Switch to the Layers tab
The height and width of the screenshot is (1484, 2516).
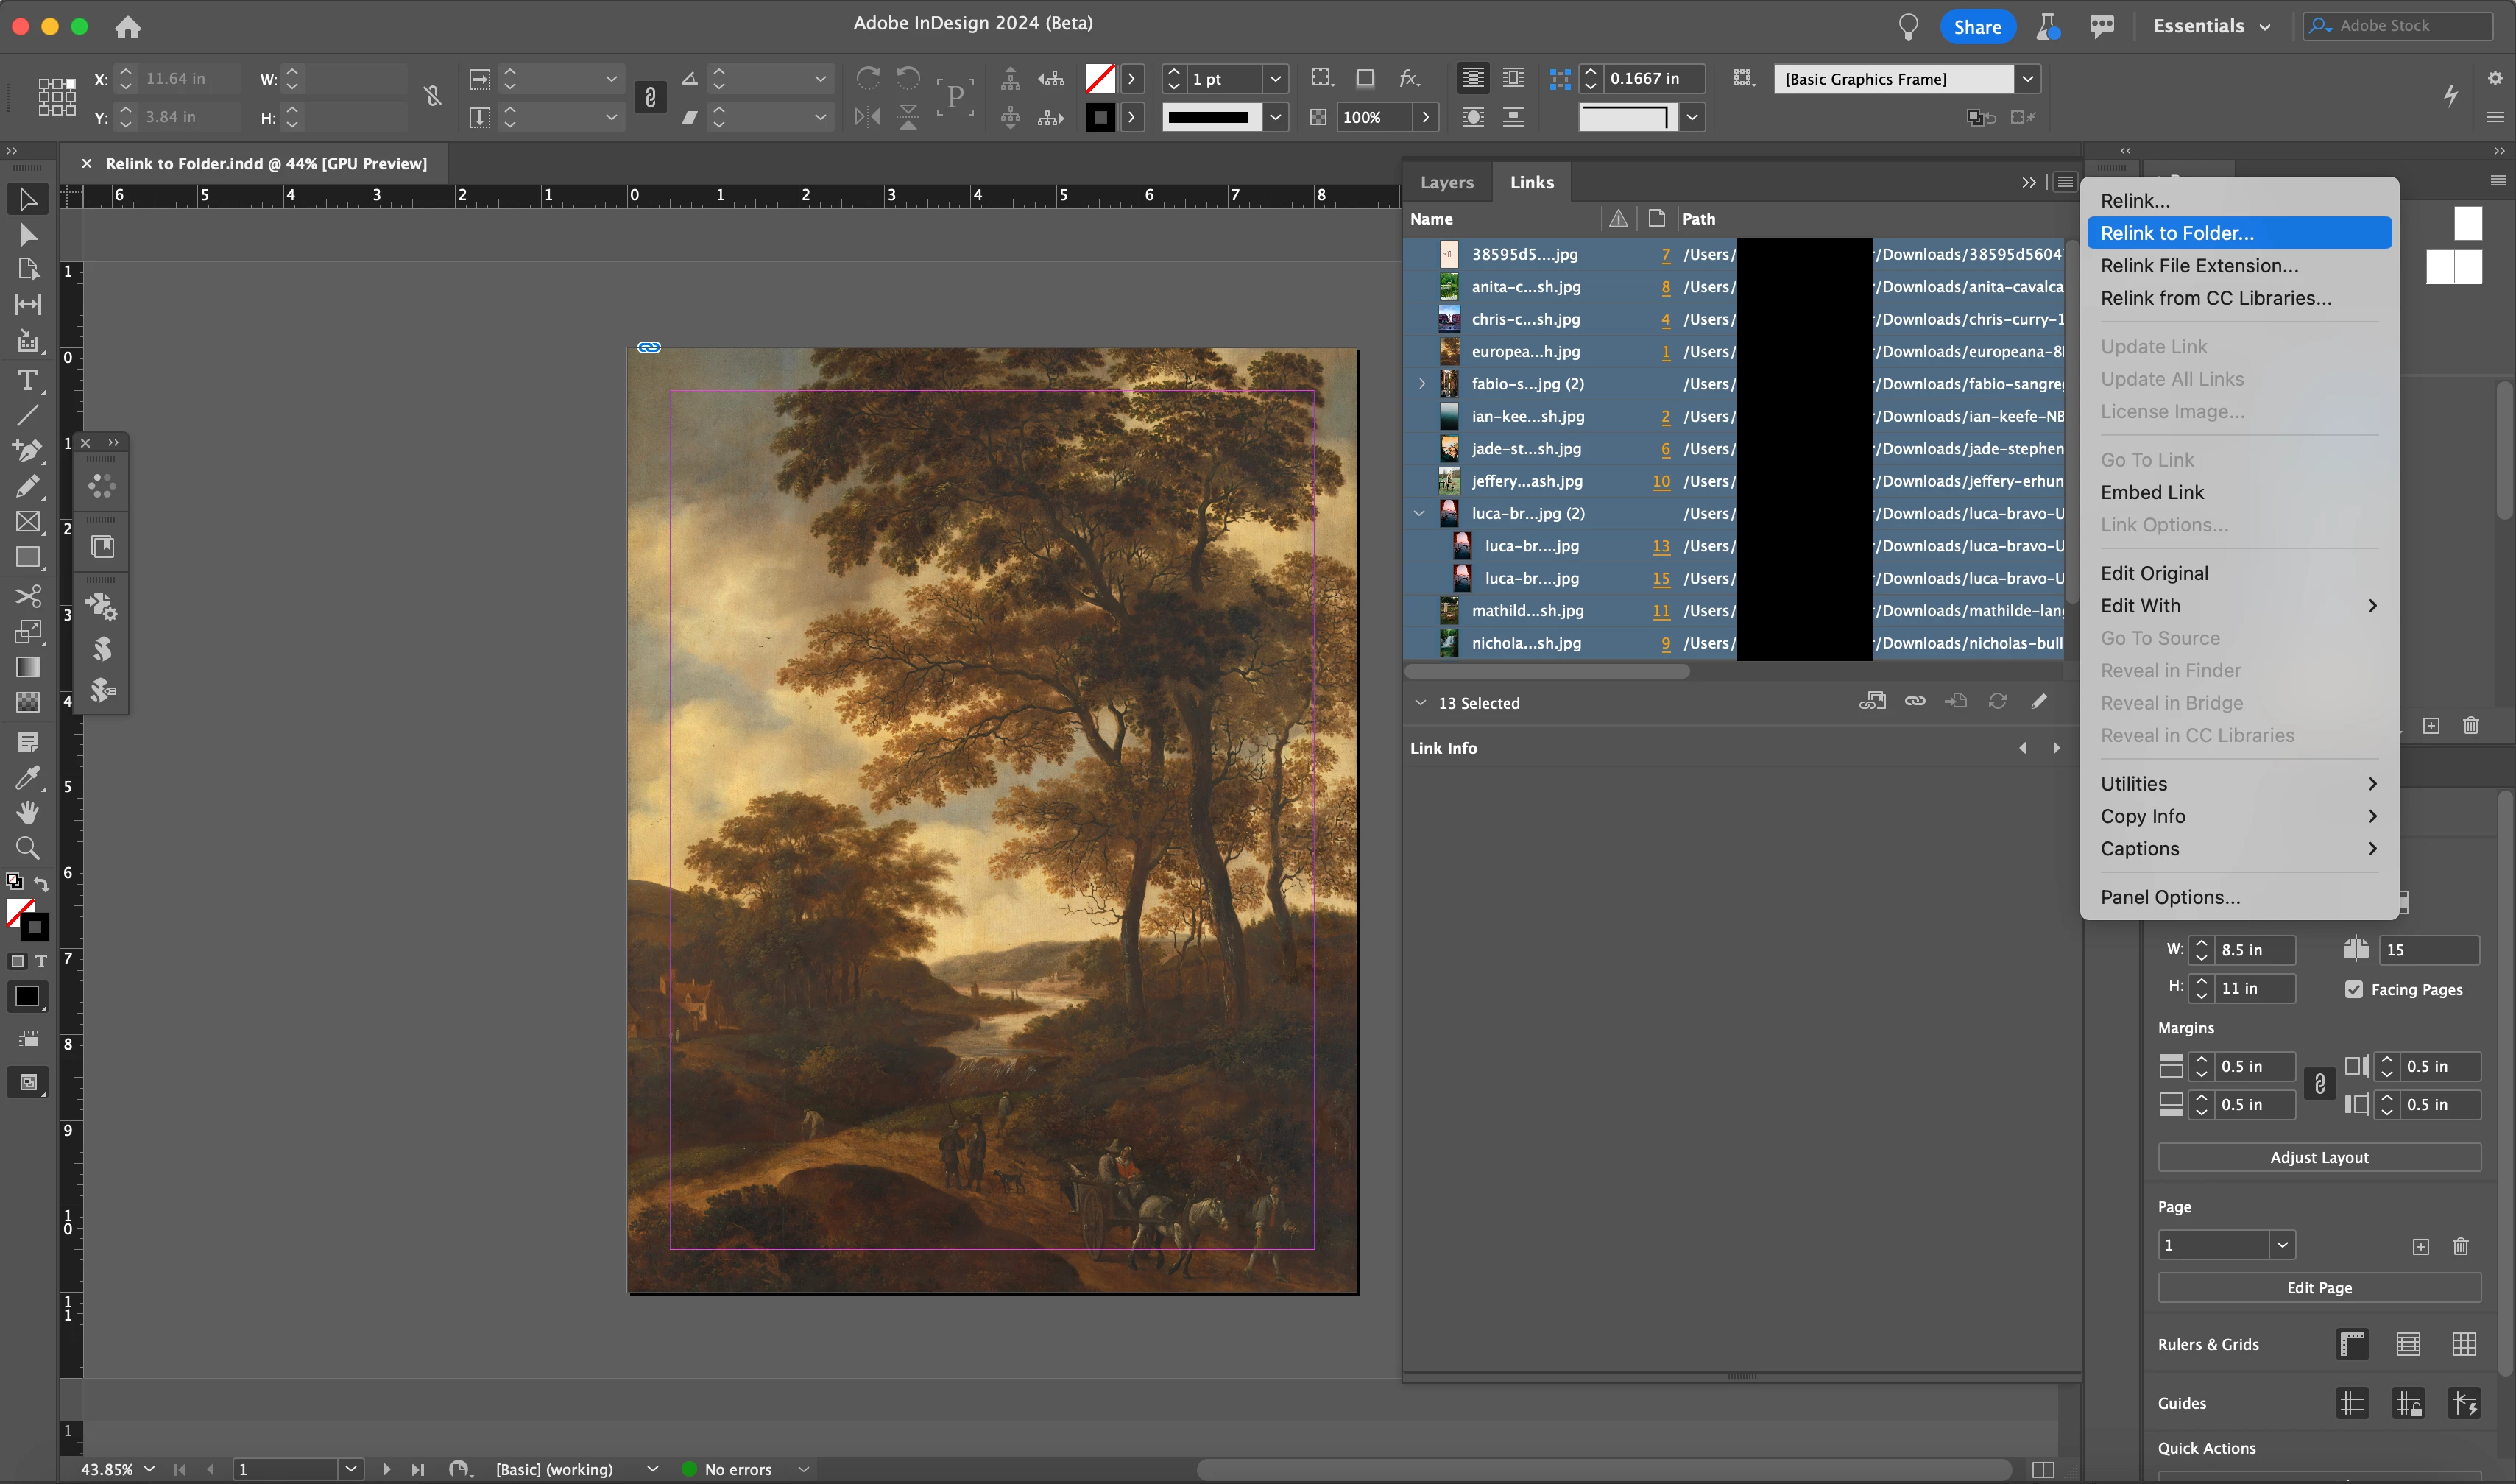point(1446,182)
